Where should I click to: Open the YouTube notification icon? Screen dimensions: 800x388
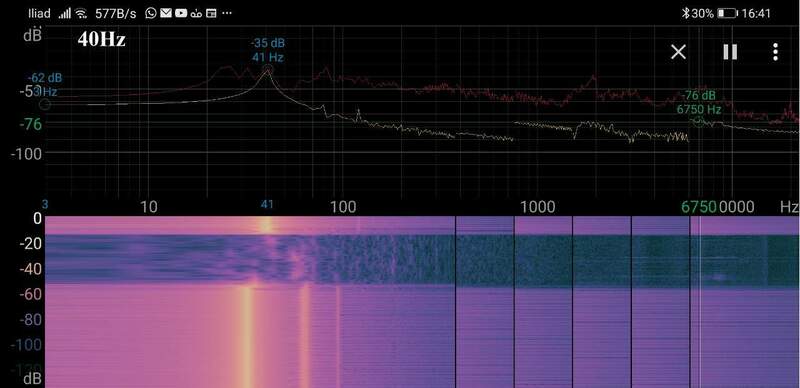[181, 13]
